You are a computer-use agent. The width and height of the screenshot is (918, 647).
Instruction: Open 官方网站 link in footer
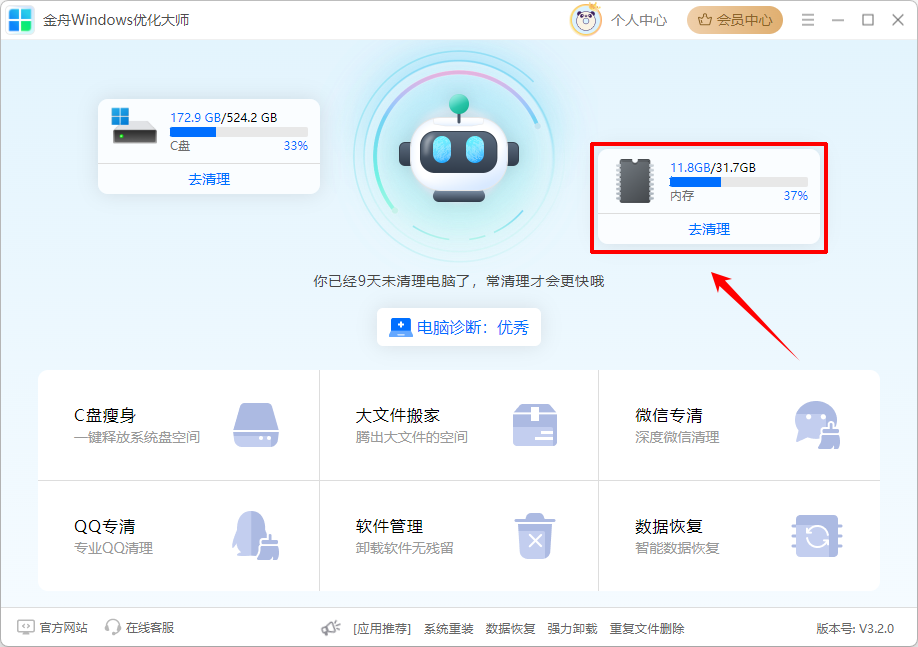pyautogui.click(x=63, y=628)
